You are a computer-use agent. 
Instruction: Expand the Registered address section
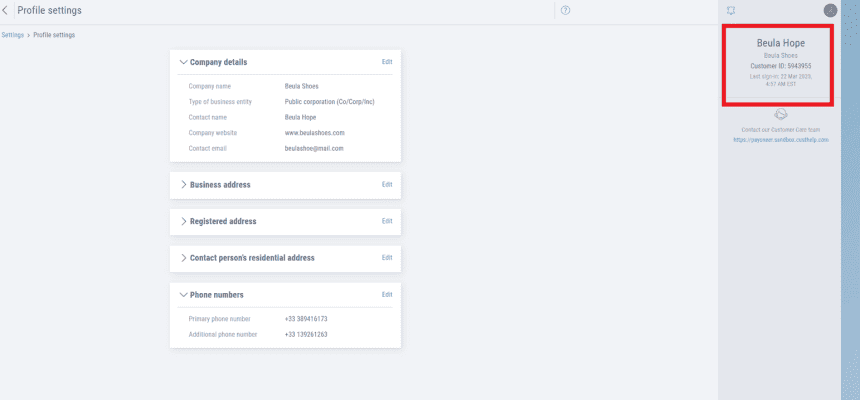183,221
